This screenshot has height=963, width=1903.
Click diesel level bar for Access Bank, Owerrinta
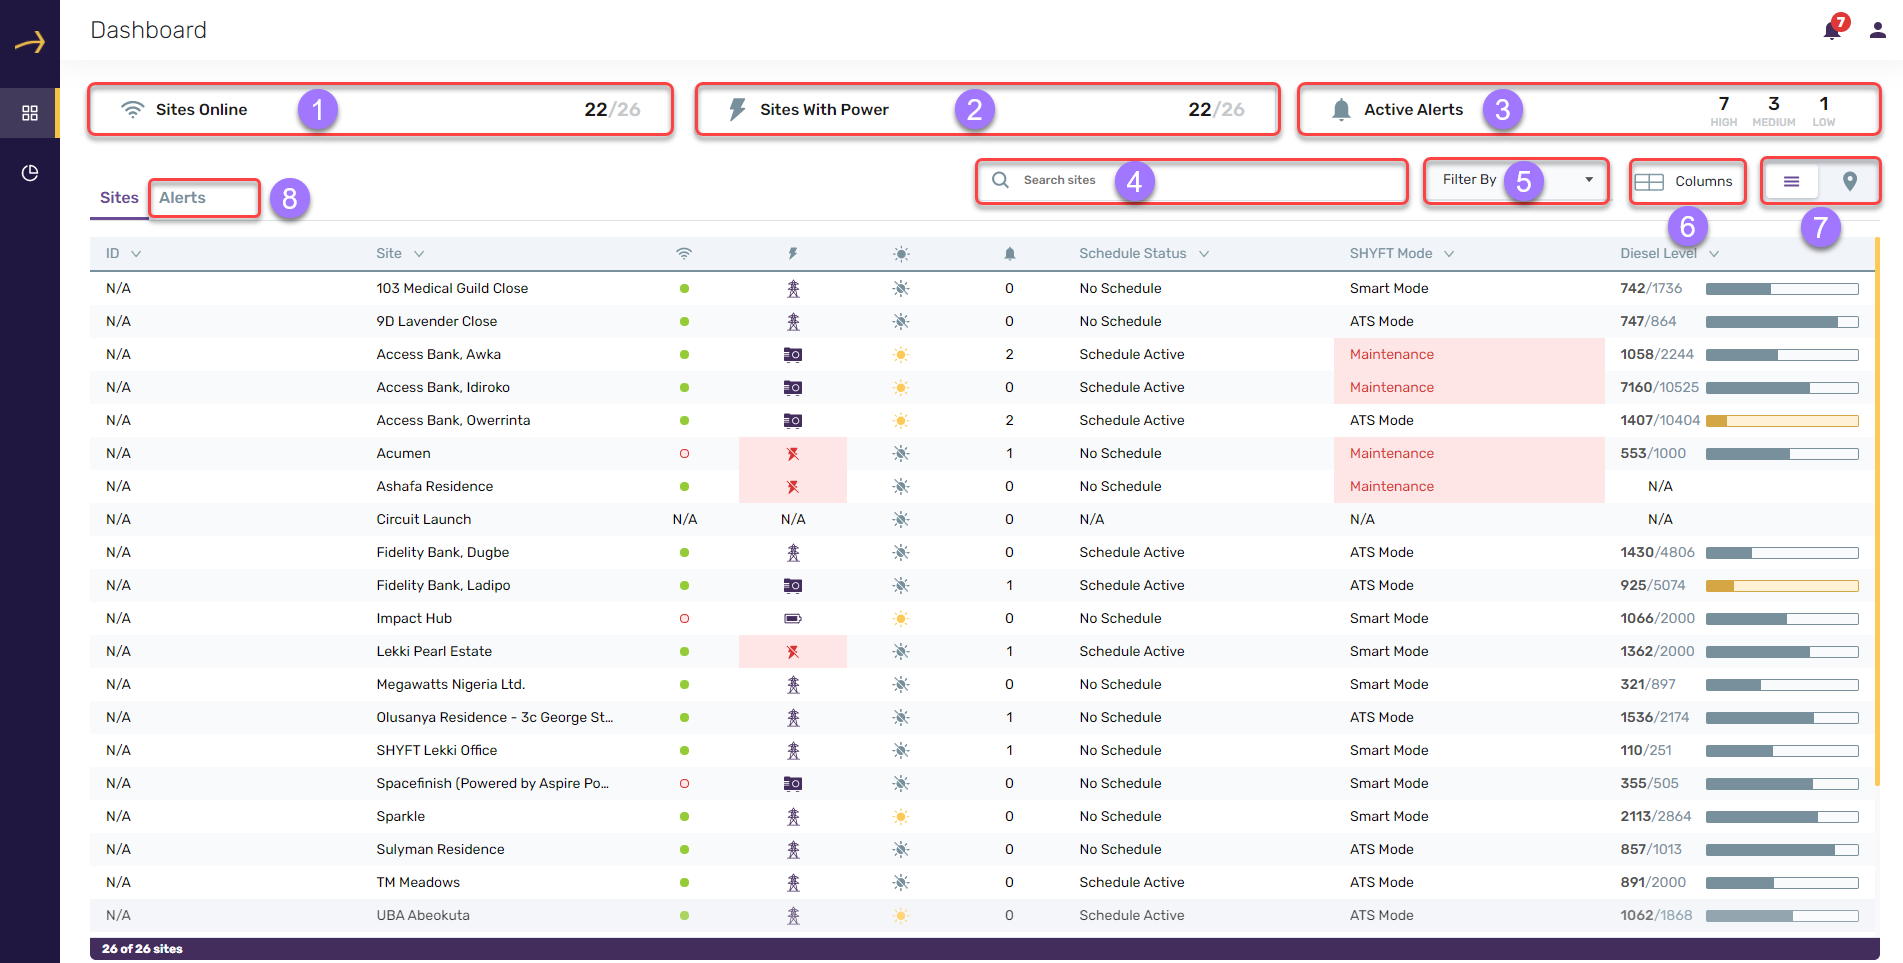tap(1782, 421)
